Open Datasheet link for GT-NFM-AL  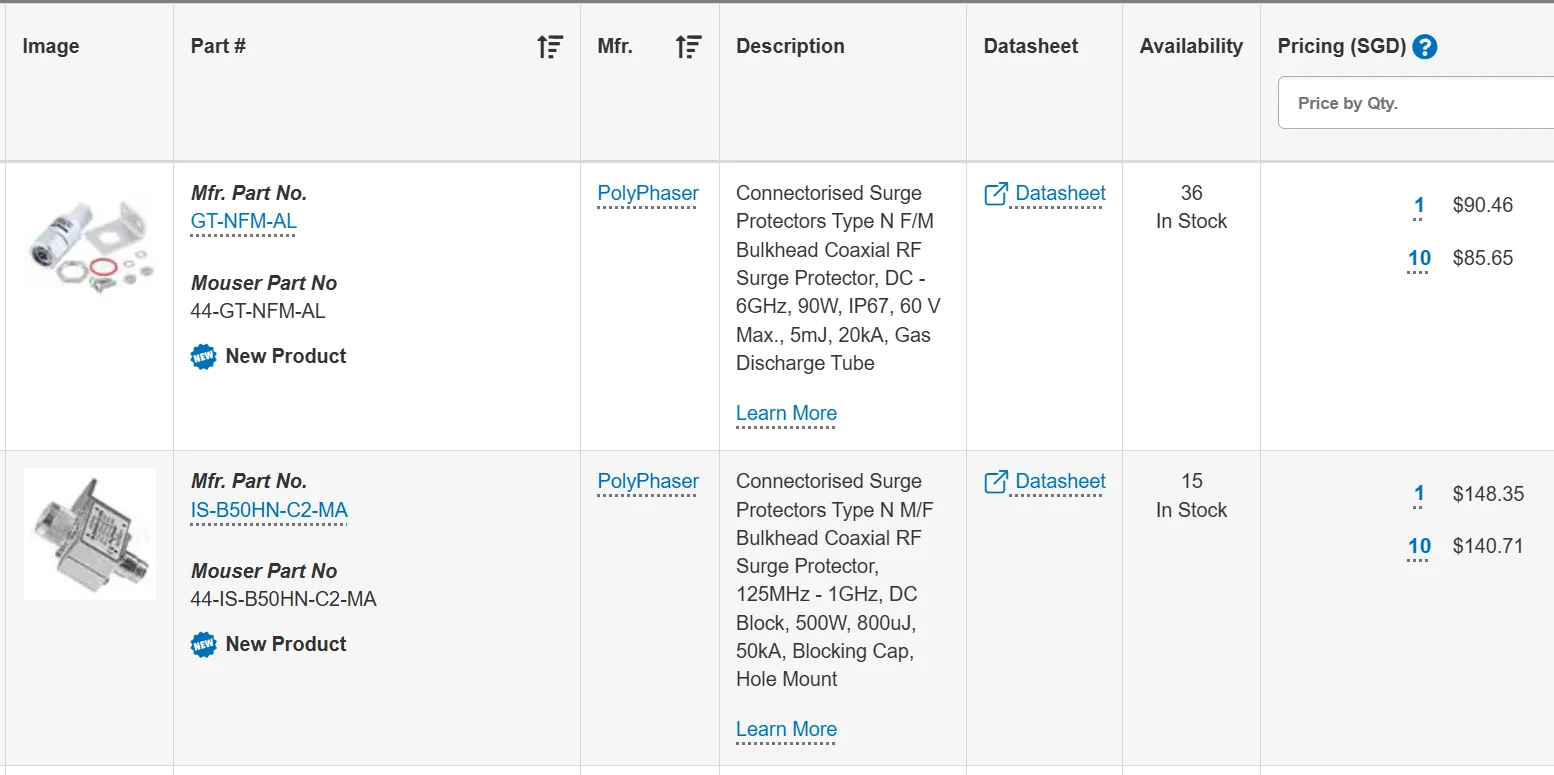[x=1060, y=194]
